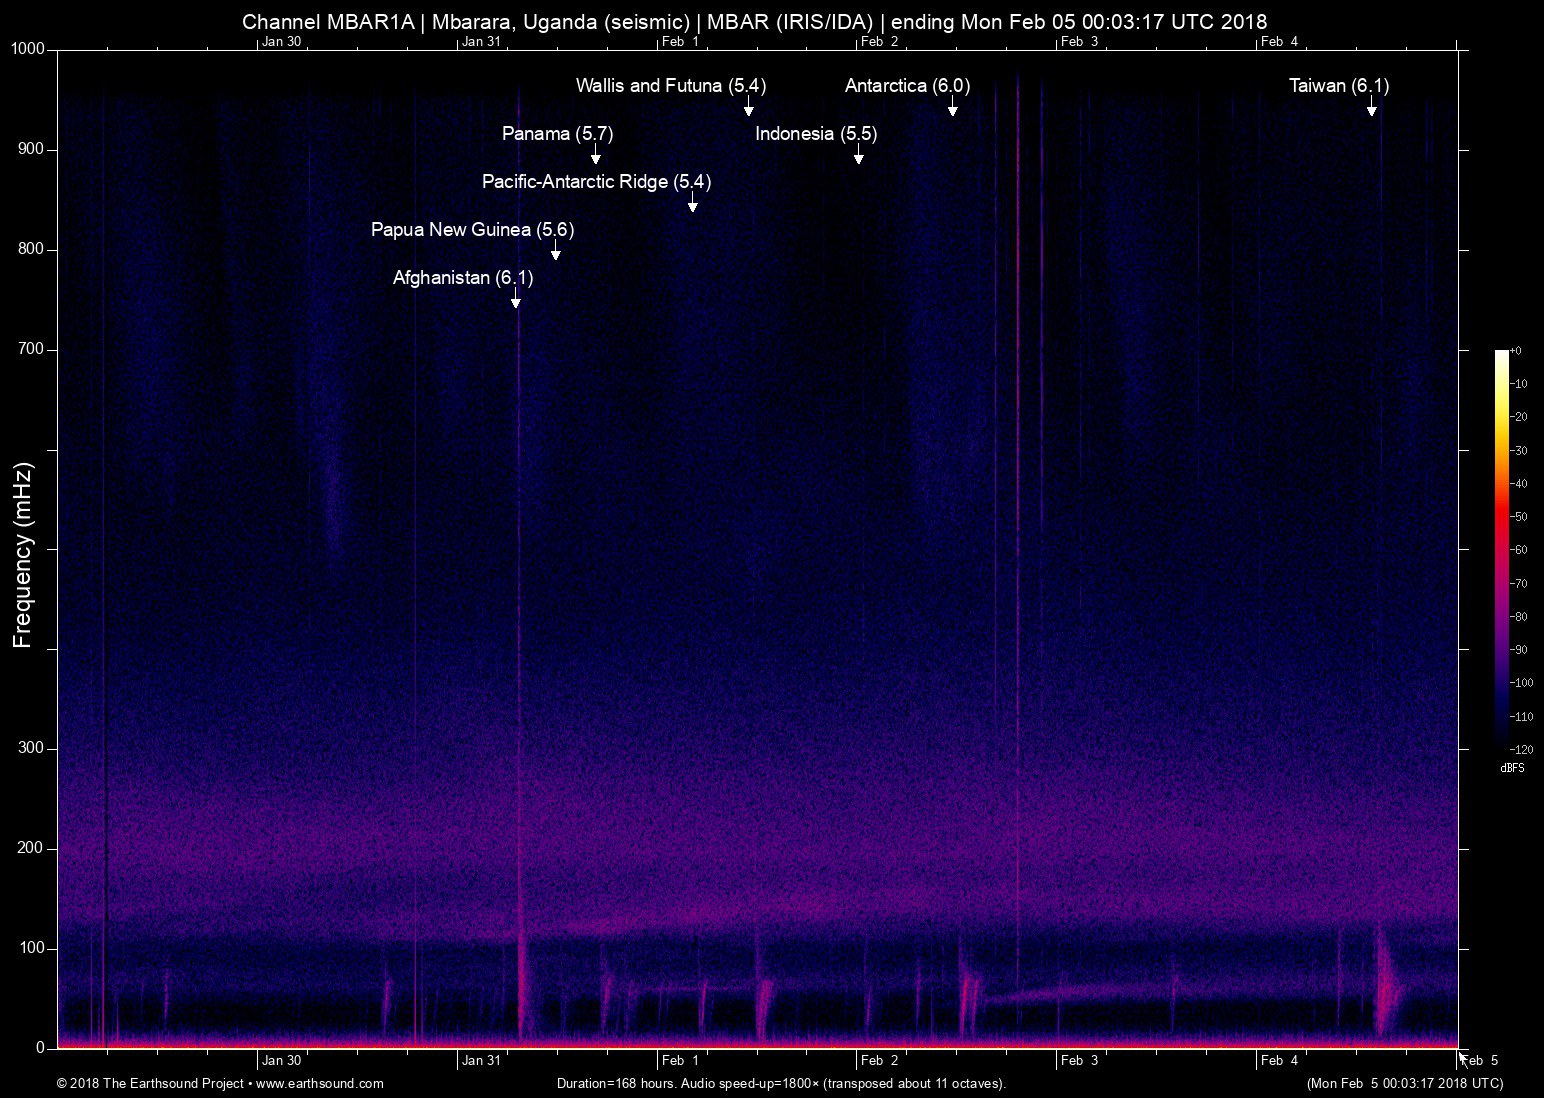The image size is (1544, 1098).
Task: Click the Feb 3 label on the top axis
Action: [1079, 42]
